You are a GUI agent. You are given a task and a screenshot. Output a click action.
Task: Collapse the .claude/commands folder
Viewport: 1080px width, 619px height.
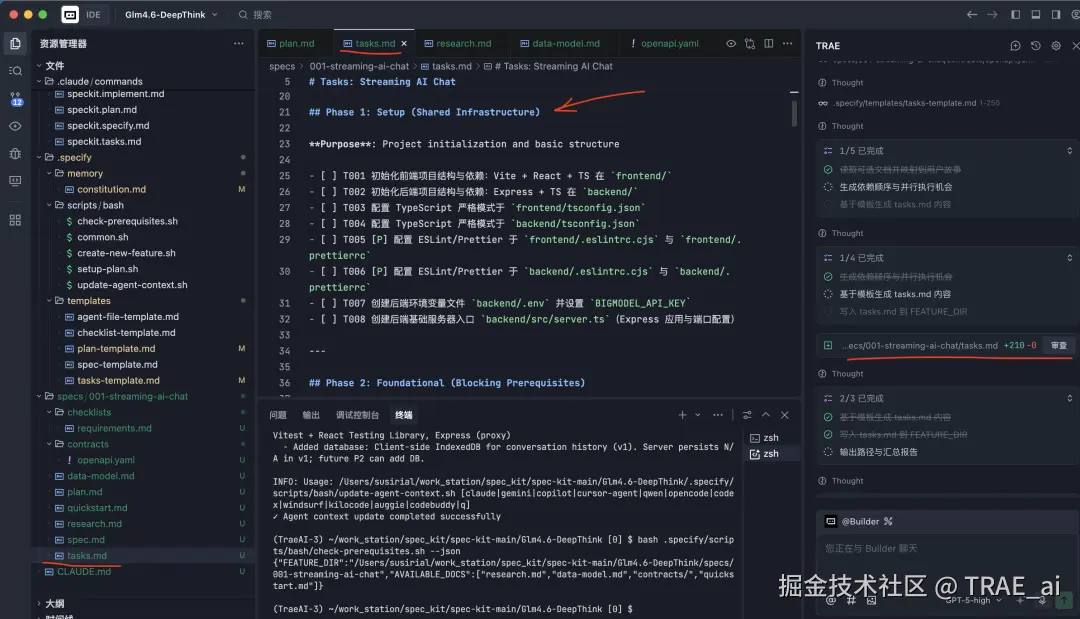click(39, 81)
